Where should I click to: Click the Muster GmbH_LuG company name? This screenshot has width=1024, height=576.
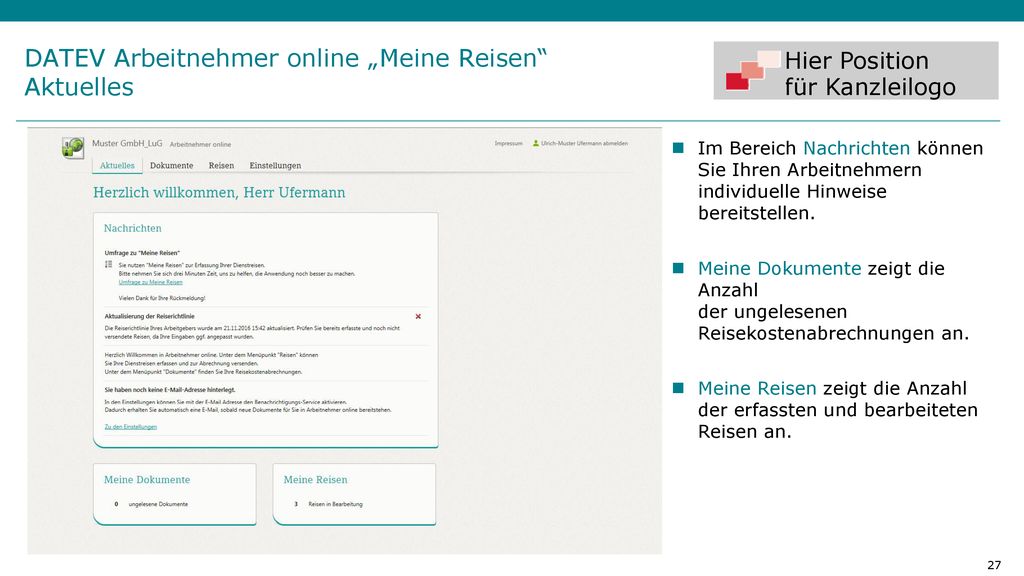[x=127, y=143]
